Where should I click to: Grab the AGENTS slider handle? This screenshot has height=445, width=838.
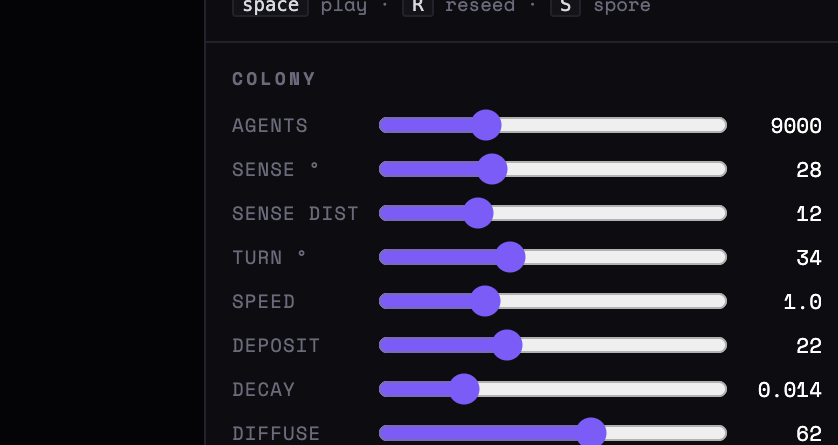tap(486, 125)
